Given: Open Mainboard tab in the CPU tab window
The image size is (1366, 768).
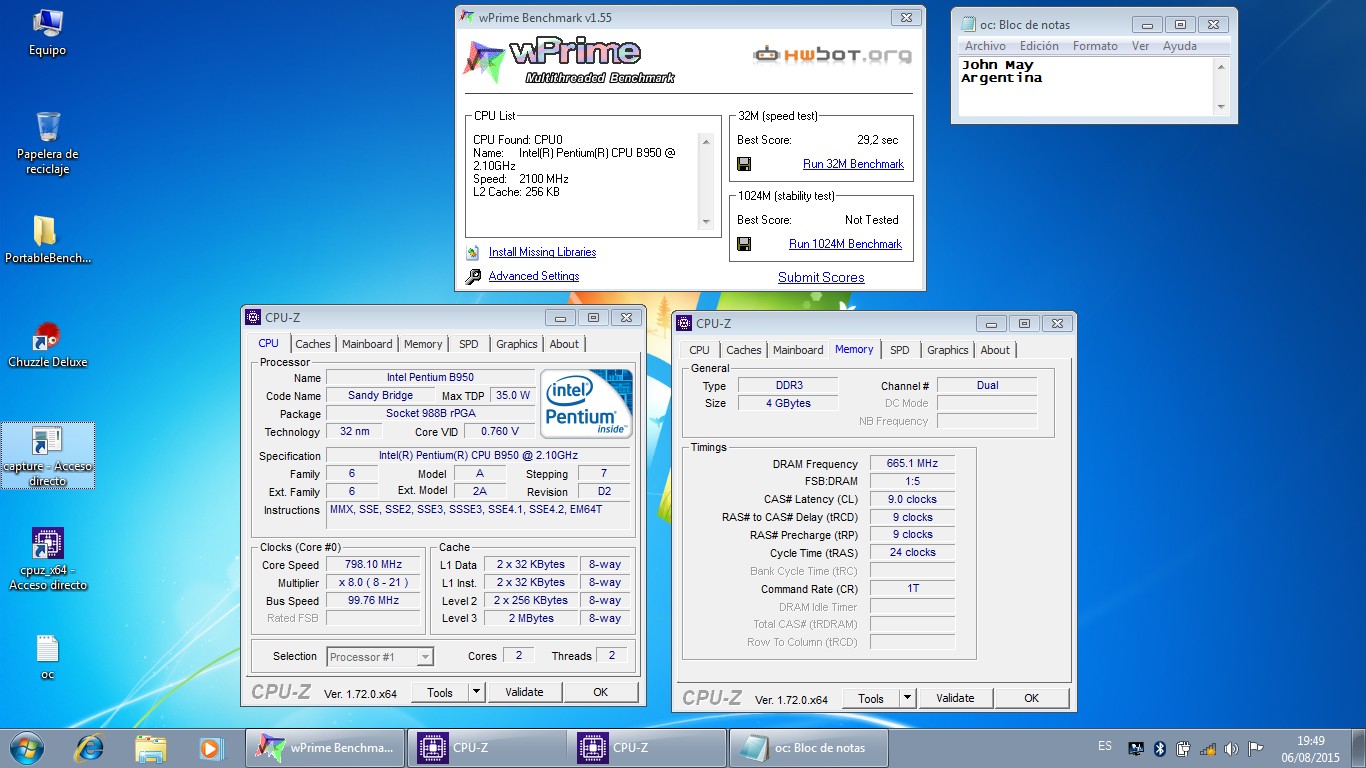Looking at the screenshot, I should coord(367,344).
